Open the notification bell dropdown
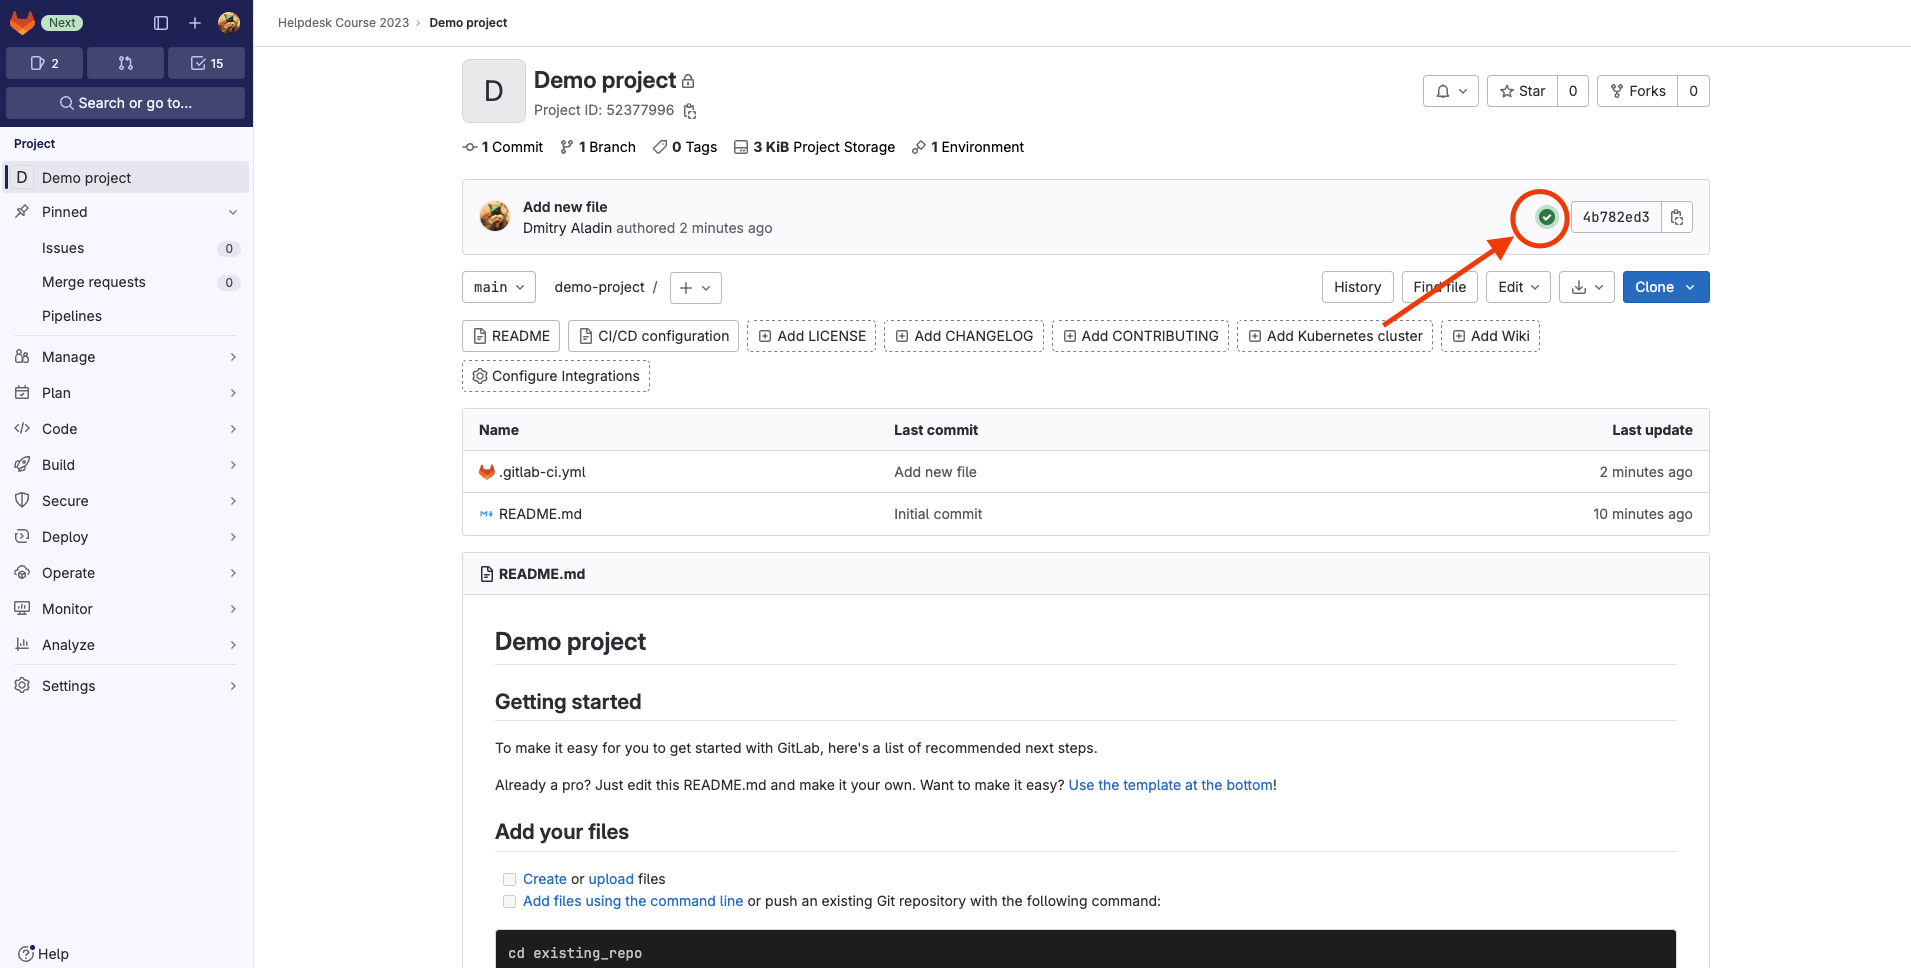The width and height of the screenshot is (1911, 968). 1450,91
